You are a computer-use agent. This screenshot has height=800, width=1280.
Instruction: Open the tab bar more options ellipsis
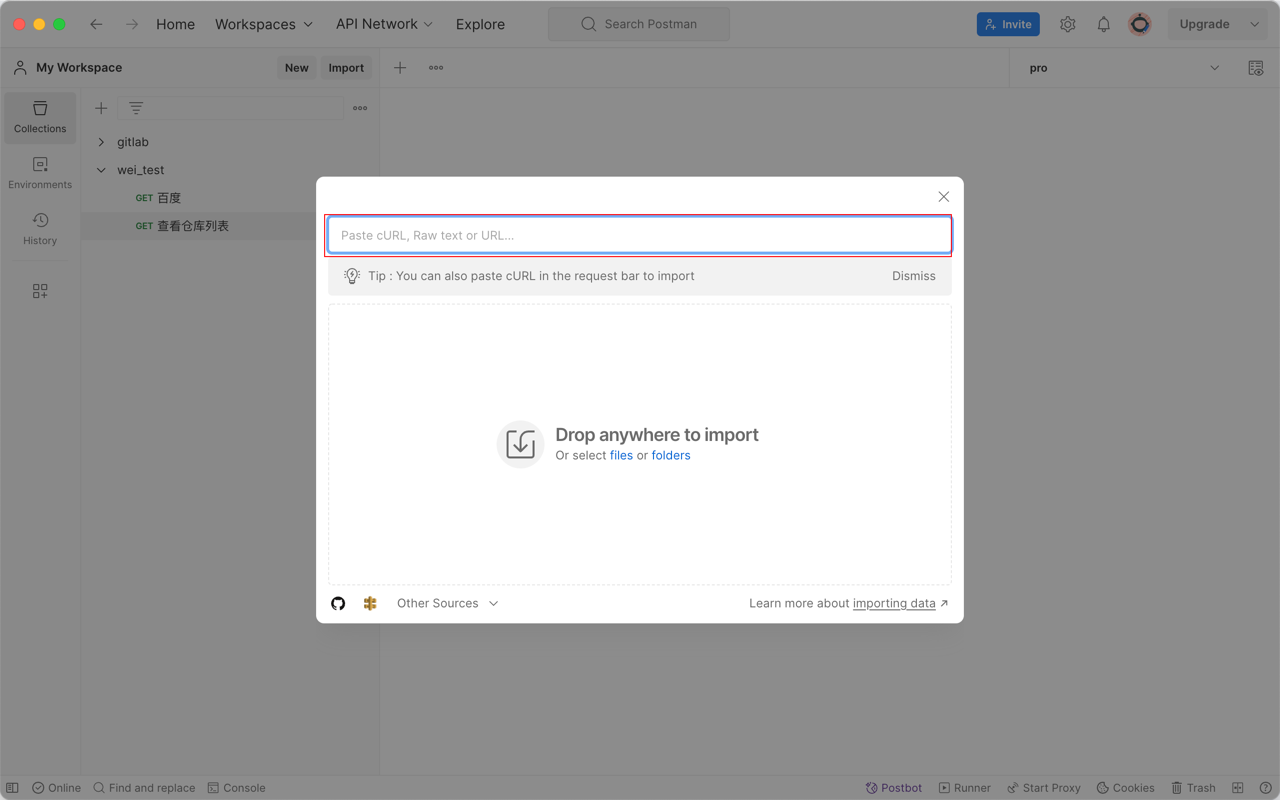(436, 68)
